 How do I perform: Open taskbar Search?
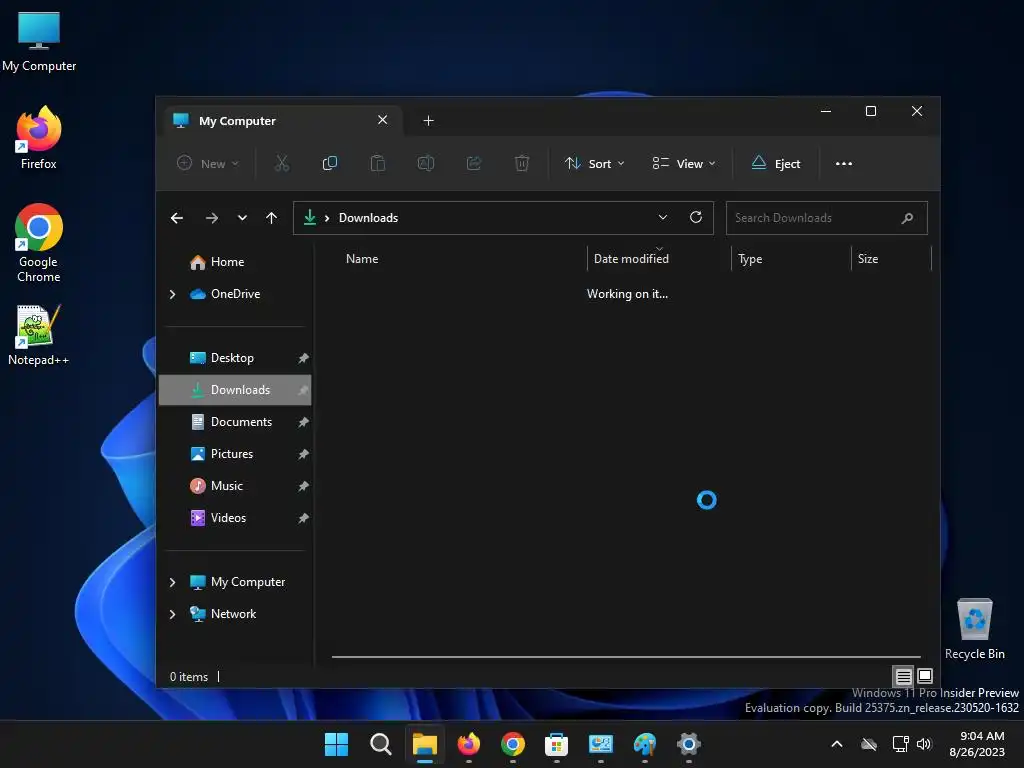pyautogui.click(x=381, y=744)
